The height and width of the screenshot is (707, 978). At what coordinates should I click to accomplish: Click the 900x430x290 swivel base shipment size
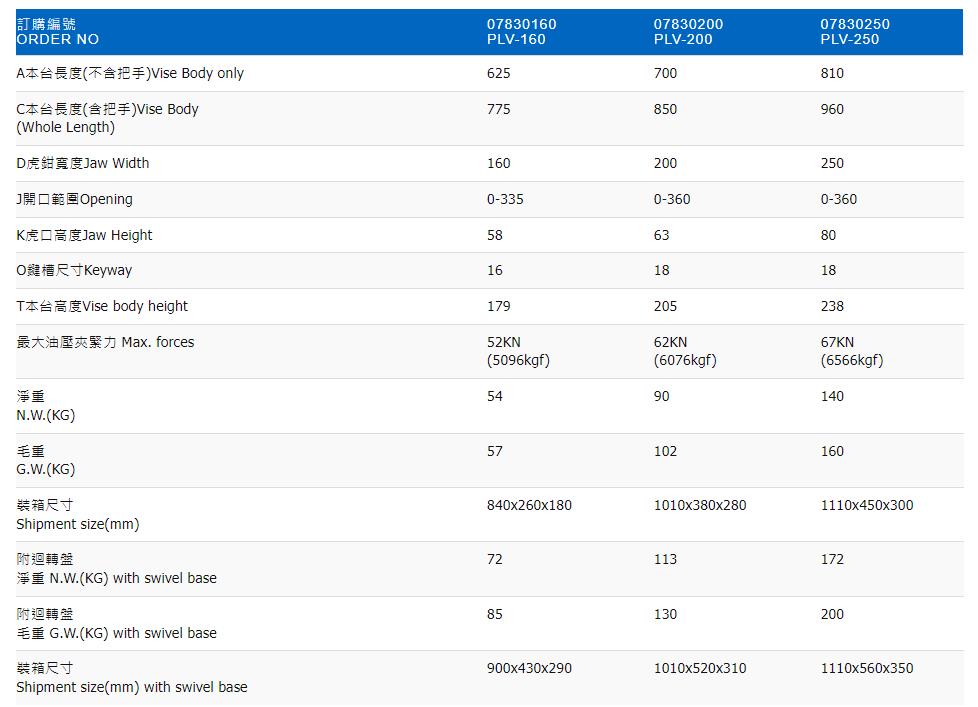(529, 668)
